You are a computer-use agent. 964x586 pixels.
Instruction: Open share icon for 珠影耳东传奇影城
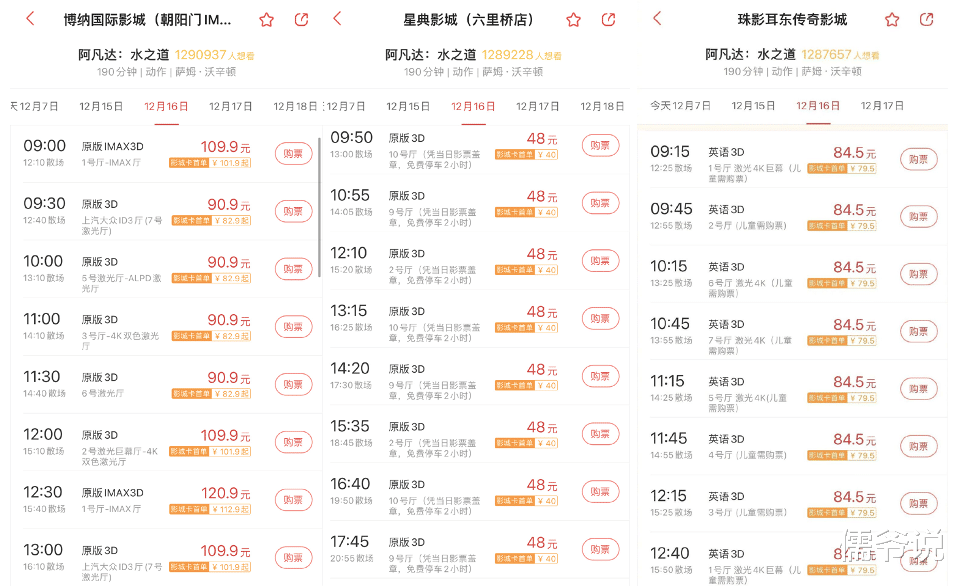pos(926,20)
